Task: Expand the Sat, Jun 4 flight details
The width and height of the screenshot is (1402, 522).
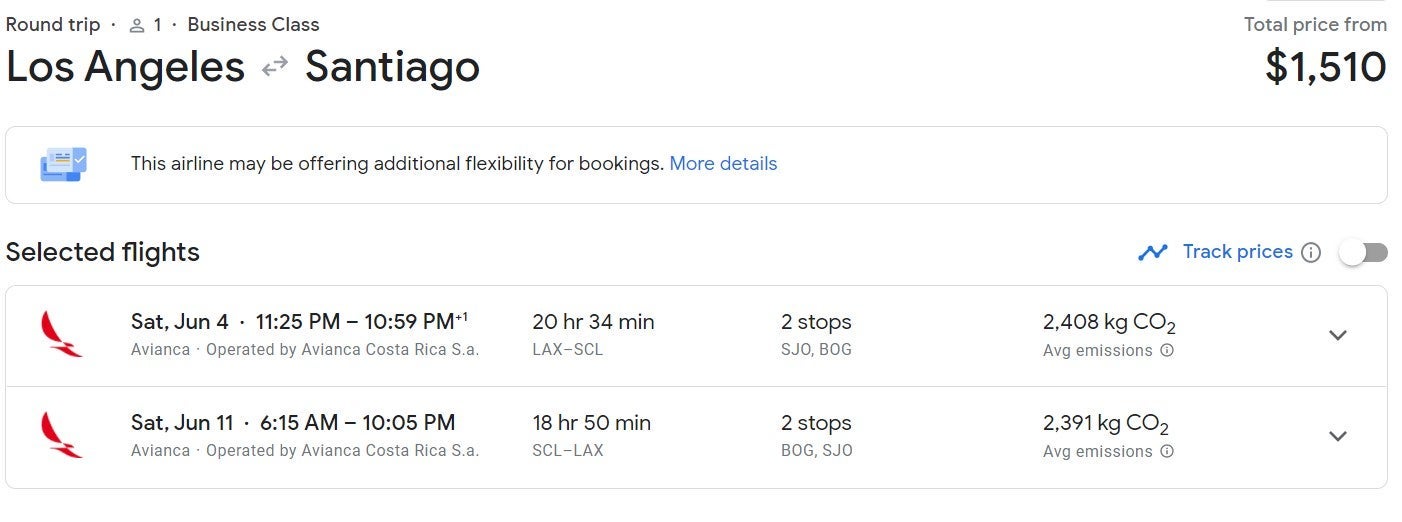Action: 1337,335
